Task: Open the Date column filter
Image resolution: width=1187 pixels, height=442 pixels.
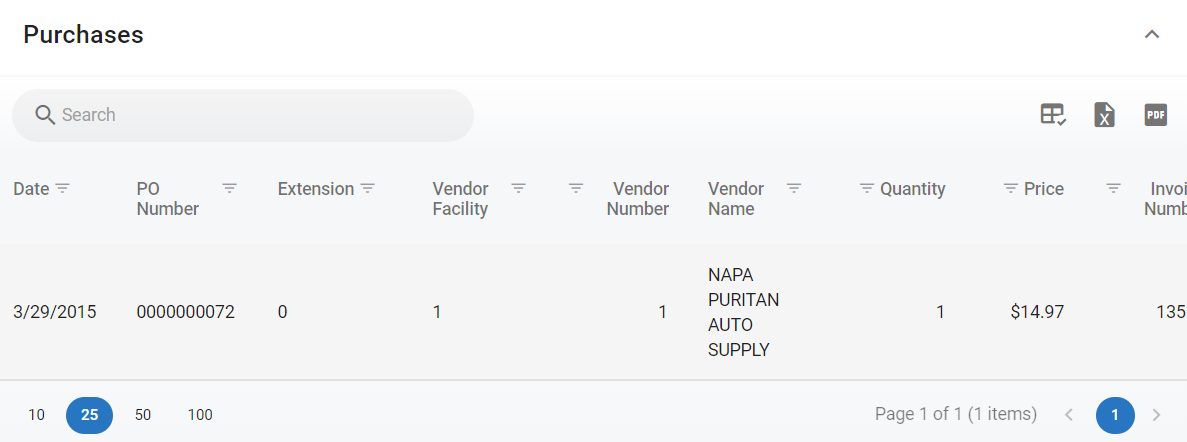Action: (x=62, y=189)
